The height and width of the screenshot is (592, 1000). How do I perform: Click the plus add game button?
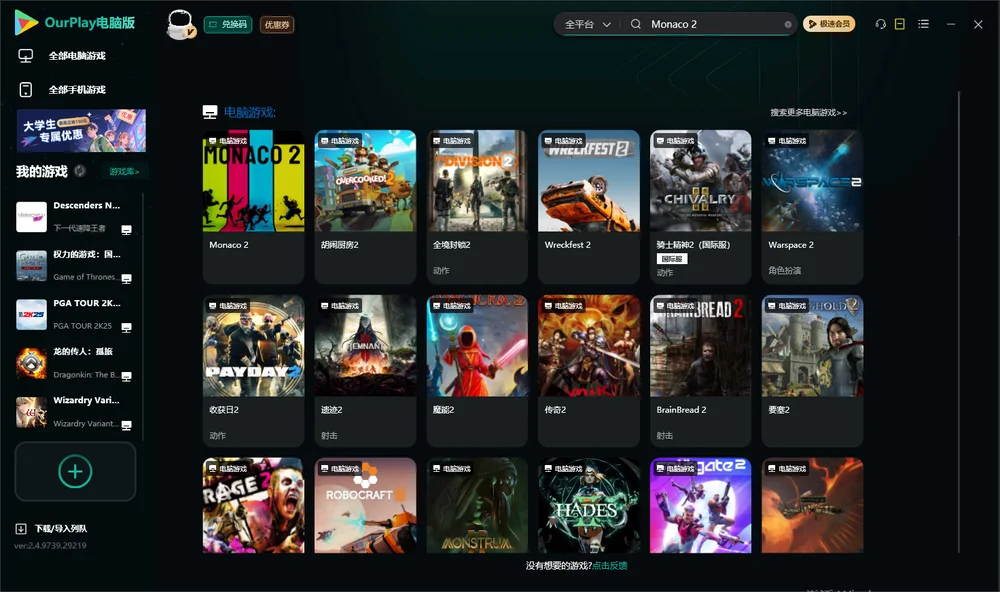point(75,471)
